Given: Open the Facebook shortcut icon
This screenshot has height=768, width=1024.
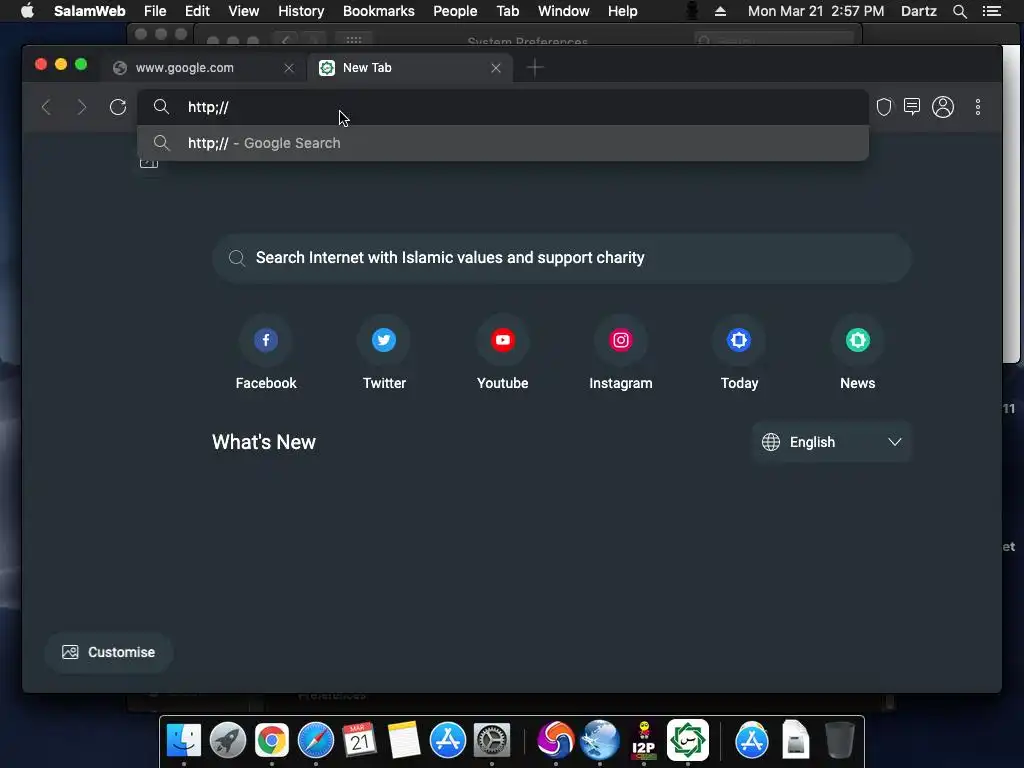Looking at the screenshot, I should pyautogui.click(x=266, y=340).
